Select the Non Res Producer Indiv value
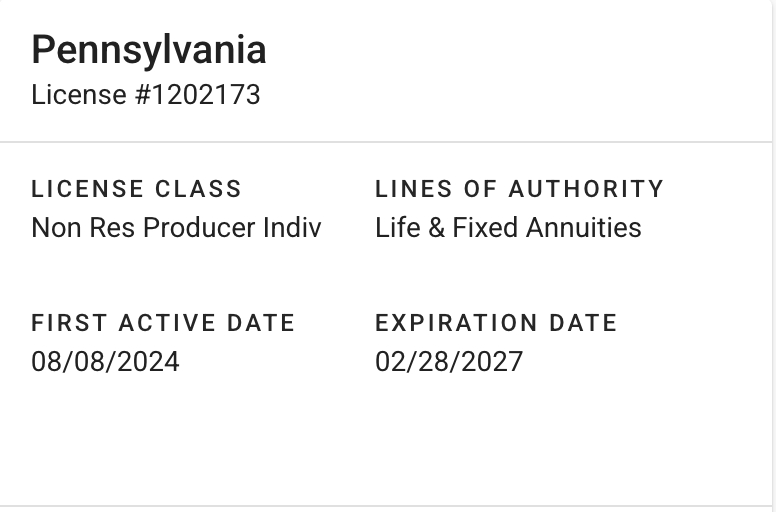 click(176, 228)
